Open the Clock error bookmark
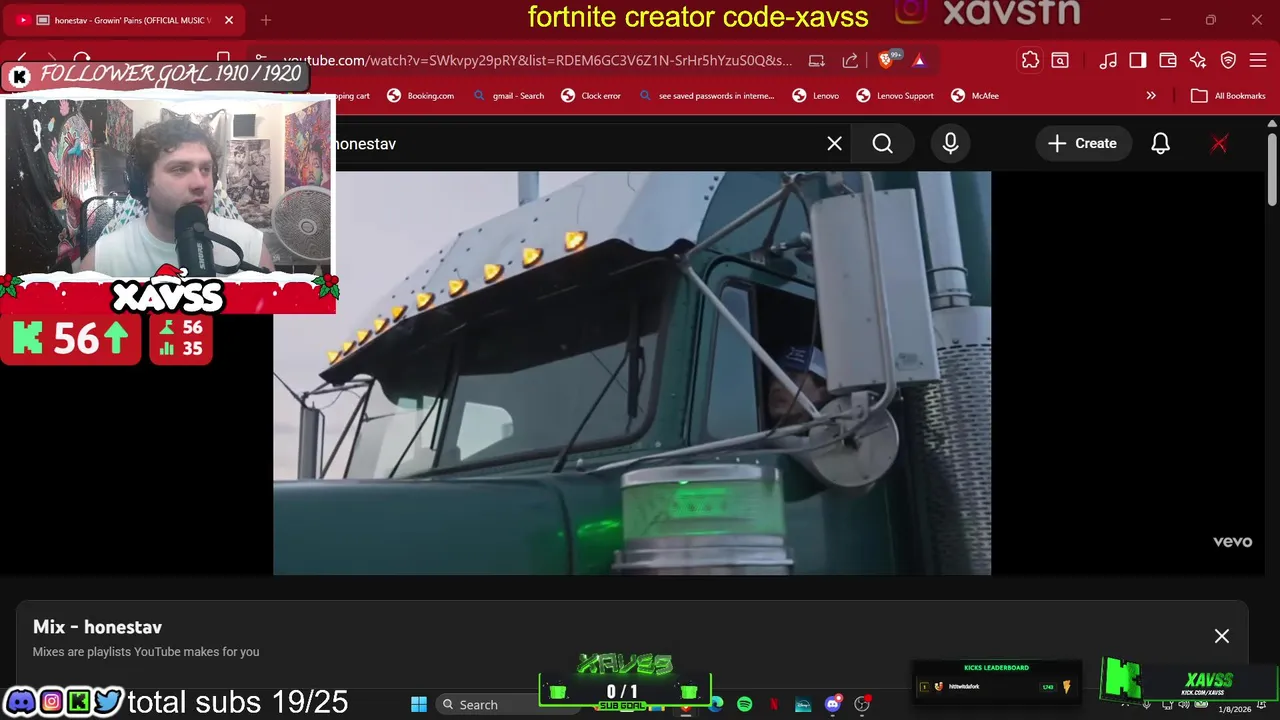The image size is (1280, 720). [x=591, y=96]
